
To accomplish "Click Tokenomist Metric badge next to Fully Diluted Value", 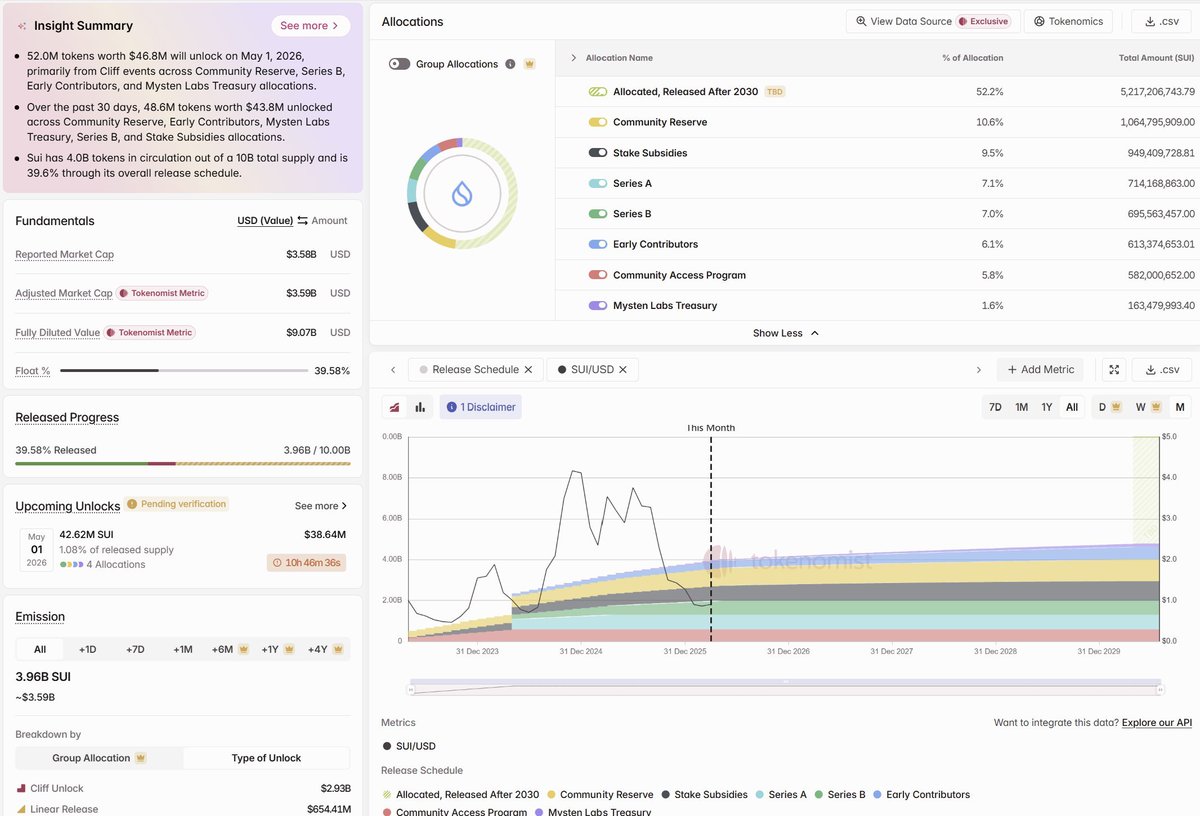I will (x=149, y=332).
